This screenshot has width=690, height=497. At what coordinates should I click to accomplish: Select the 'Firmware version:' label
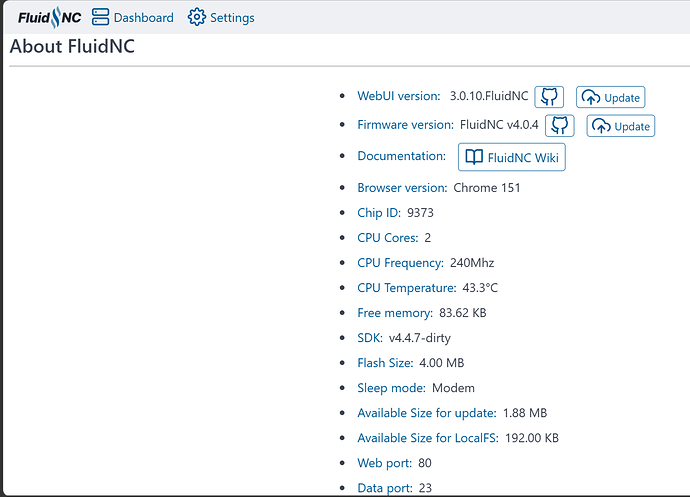click(405, 125)
